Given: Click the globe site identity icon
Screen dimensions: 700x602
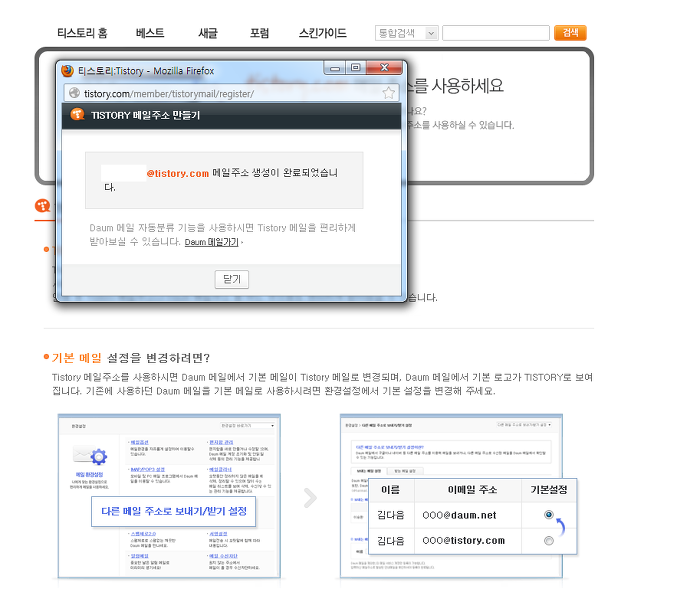Looking at the screenshot, I should tap(75, 93).
